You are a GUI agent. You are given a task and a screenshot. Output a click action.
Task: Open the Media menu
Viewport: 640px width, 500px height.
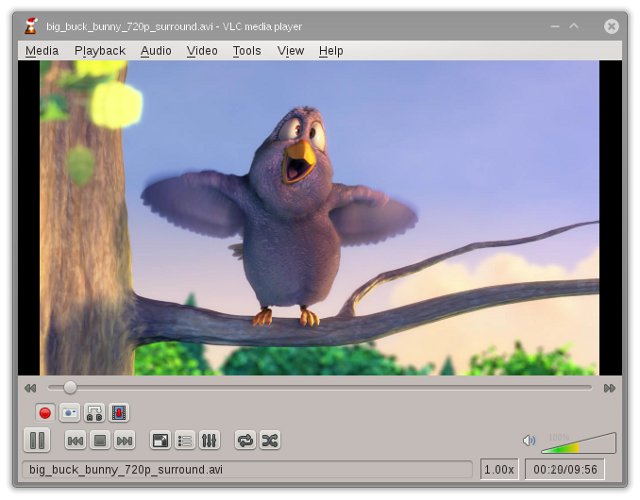[42, 51]
